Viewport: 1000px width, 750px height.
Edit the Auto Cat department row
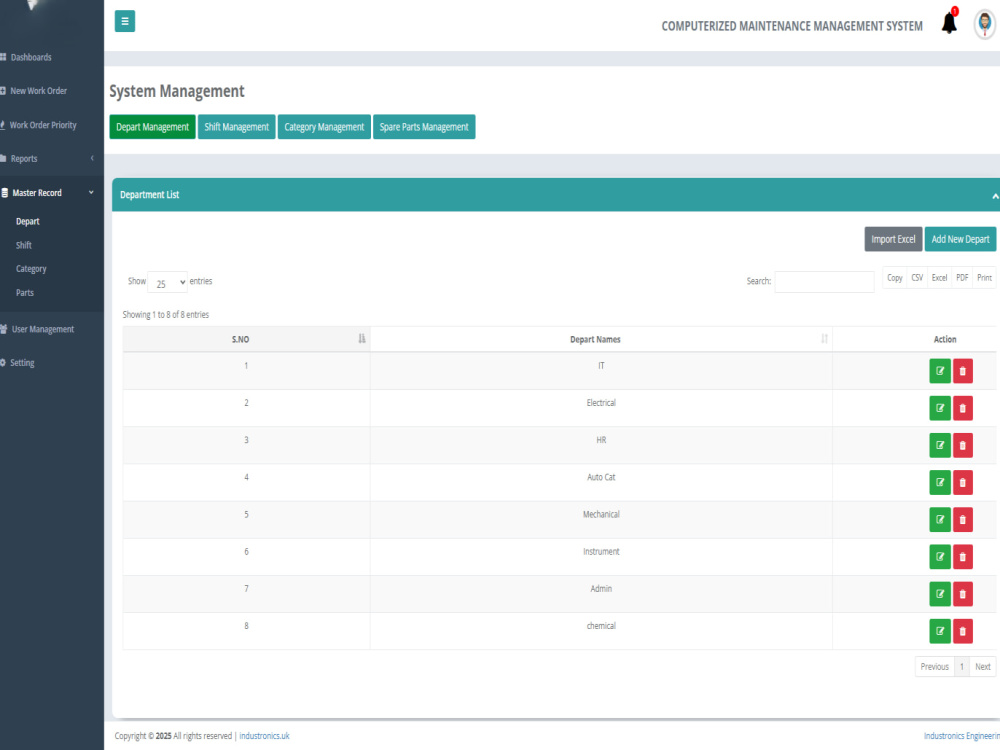click(x=940, y=483)
